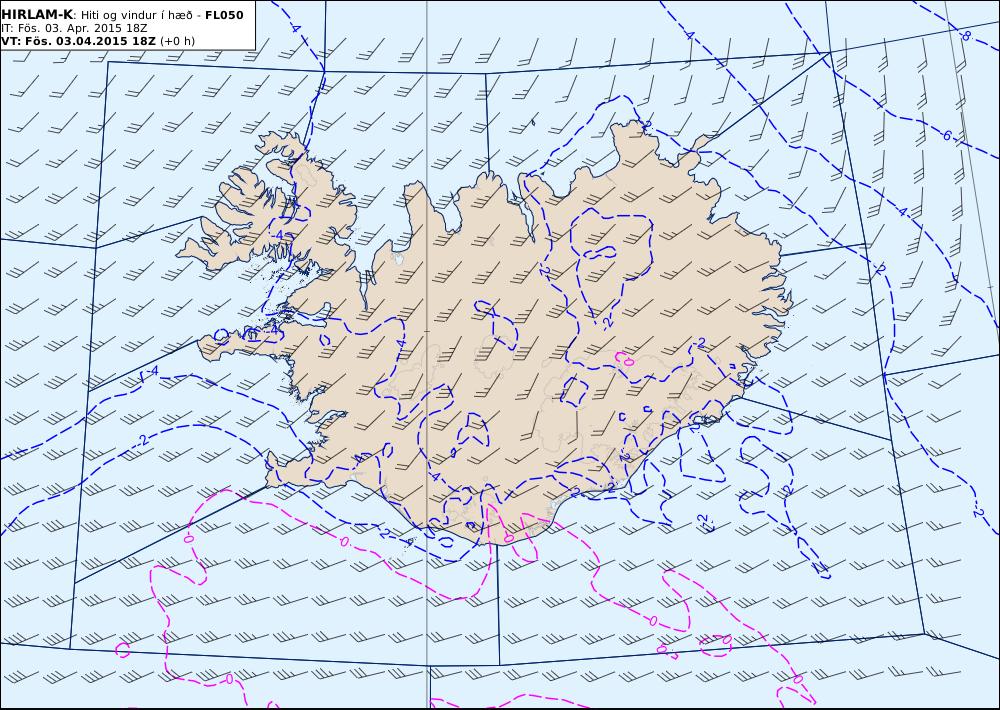Viewport: 1000px width, 710px height.
Task: Click the -8 isotherm contour label
Action: [966, 36]
